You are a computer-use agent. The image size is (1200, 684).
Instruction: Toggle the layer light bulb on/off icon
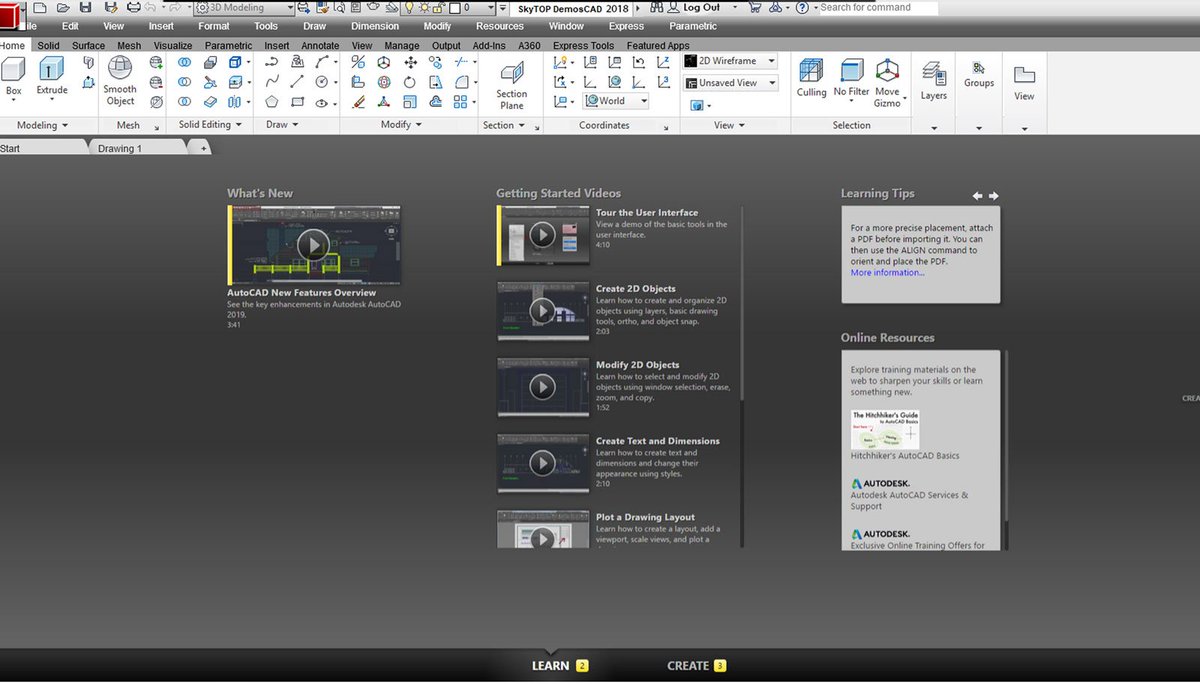[408, 7]
